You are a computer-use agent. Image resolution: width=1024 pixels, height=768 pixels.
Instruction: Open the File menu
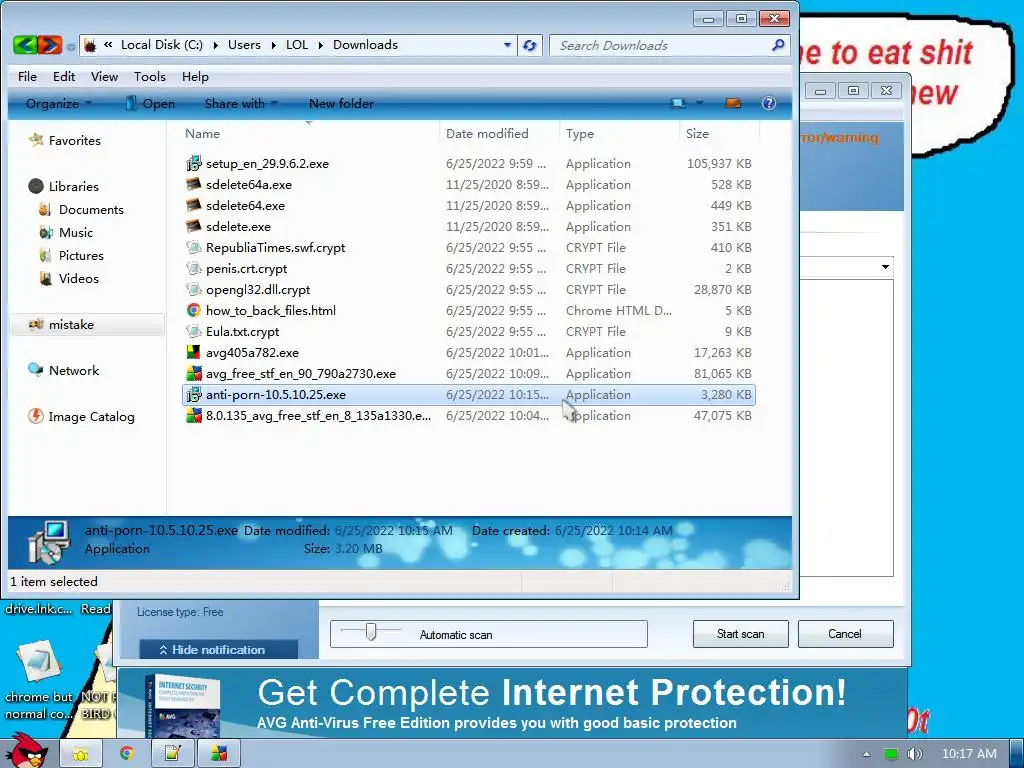pyautogui.click(x=27, y=76)
